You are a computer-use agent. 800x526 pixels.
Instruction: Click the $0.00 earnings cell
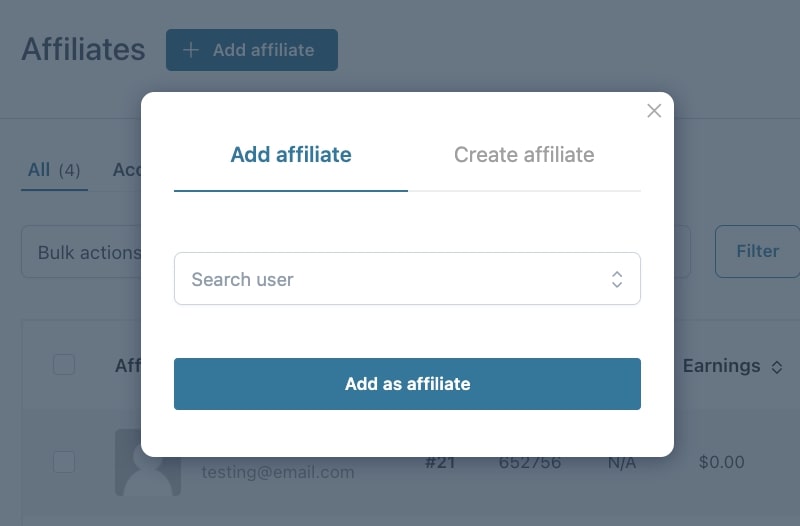[721, 462]
